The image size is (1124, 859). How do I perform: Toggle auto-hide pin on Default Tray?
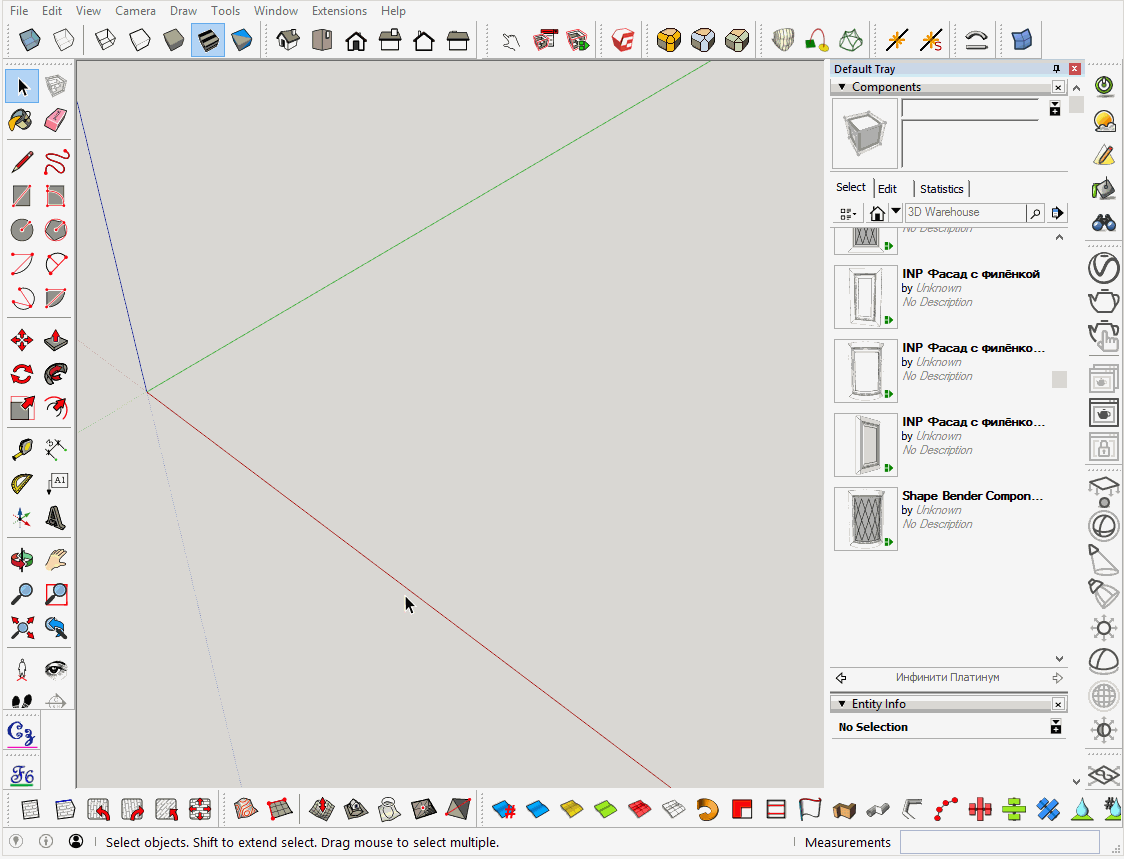click(x=1056, y=69)
